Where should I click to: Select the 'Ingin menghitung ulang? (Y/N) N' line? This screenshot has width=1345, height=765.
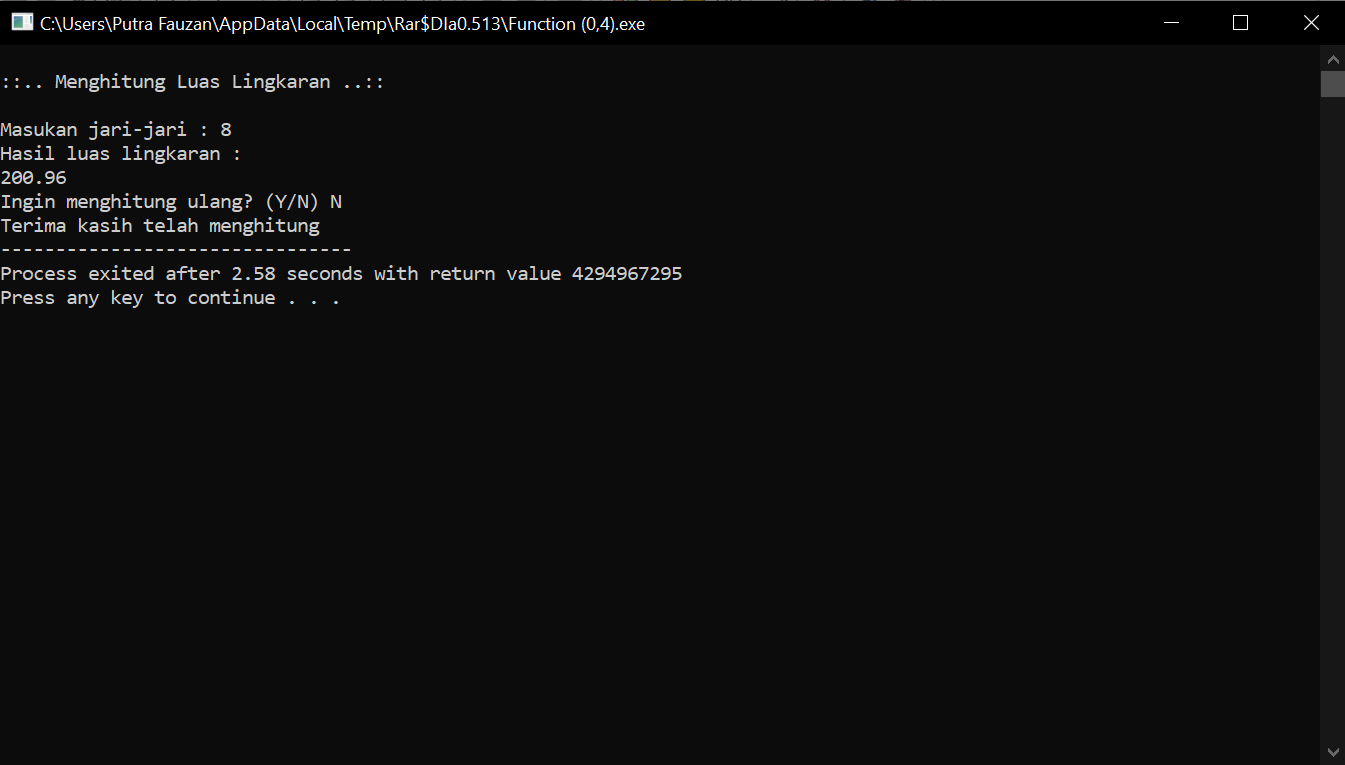click(x=170, y=201)
